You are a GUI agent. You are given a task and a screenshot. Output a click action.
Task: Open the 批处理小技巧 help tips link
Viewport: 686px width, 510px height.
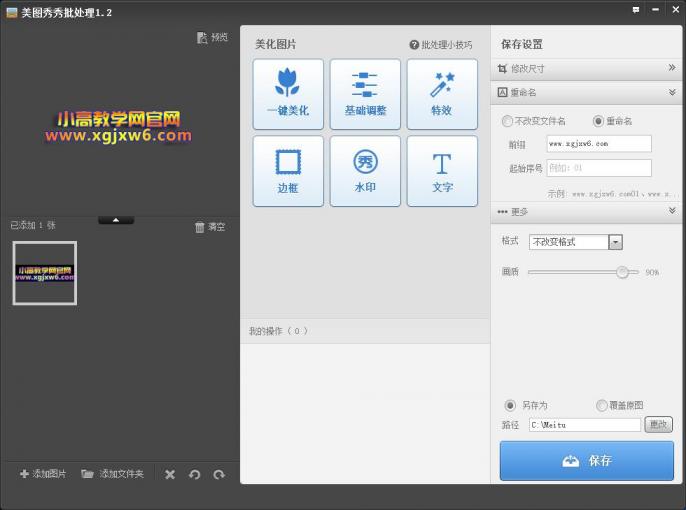[441, 45]
